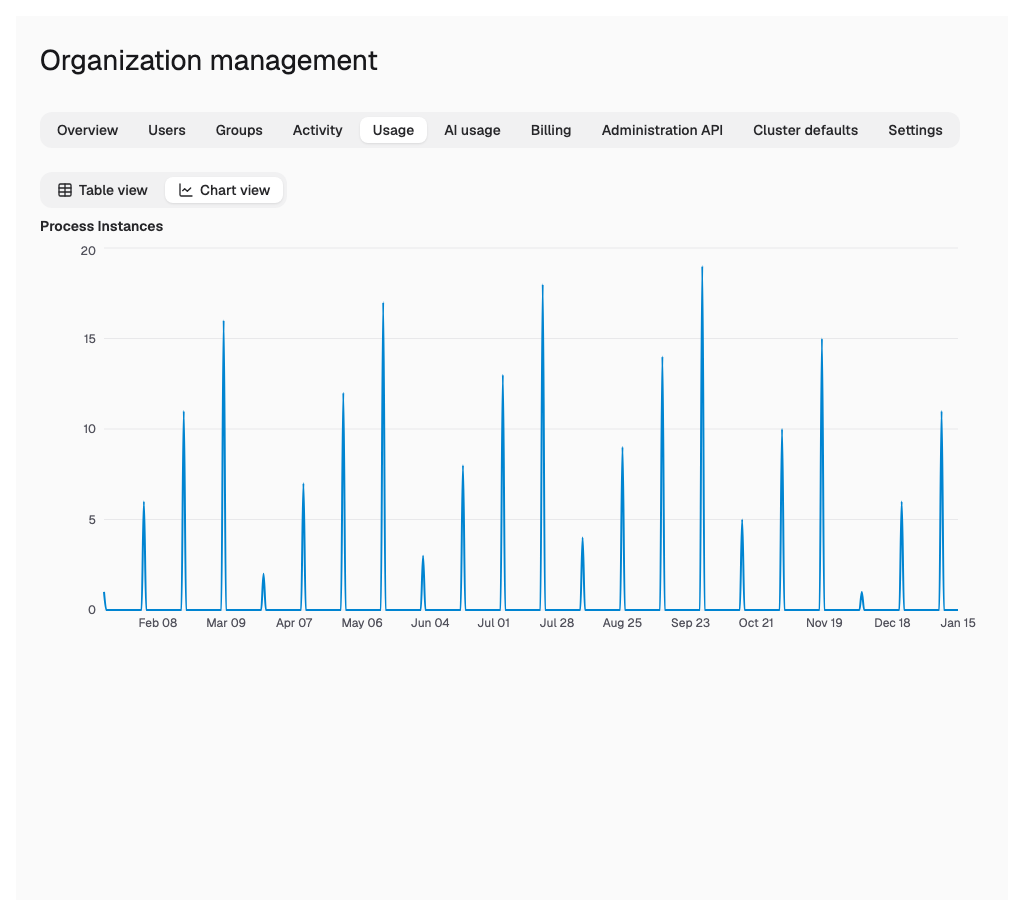The image size is (1024, 900).
Task: Click the peak of 15 at Nov 19
Action: [x=822, y=340]
